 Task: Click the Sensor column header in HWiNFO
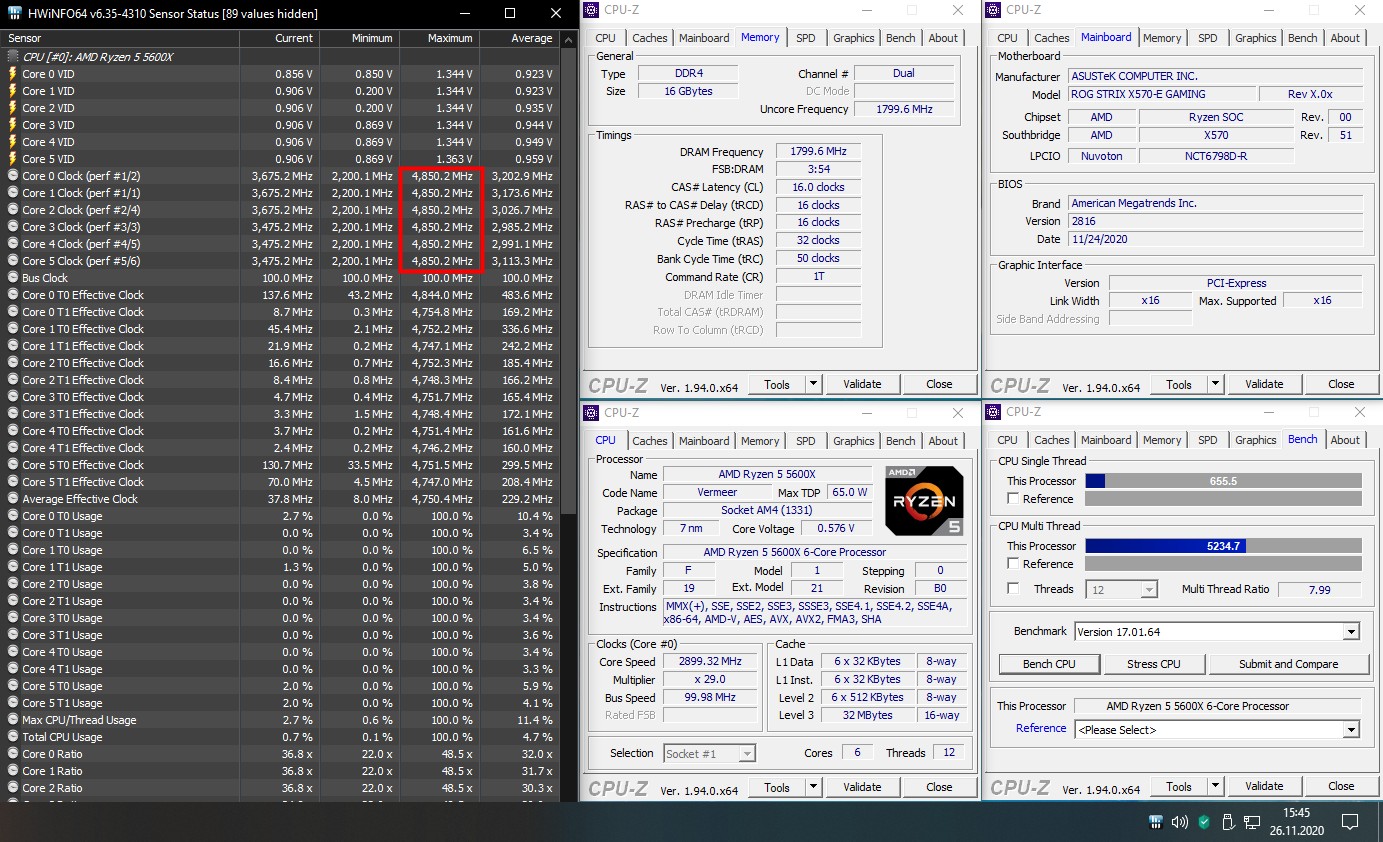point(119,38)
